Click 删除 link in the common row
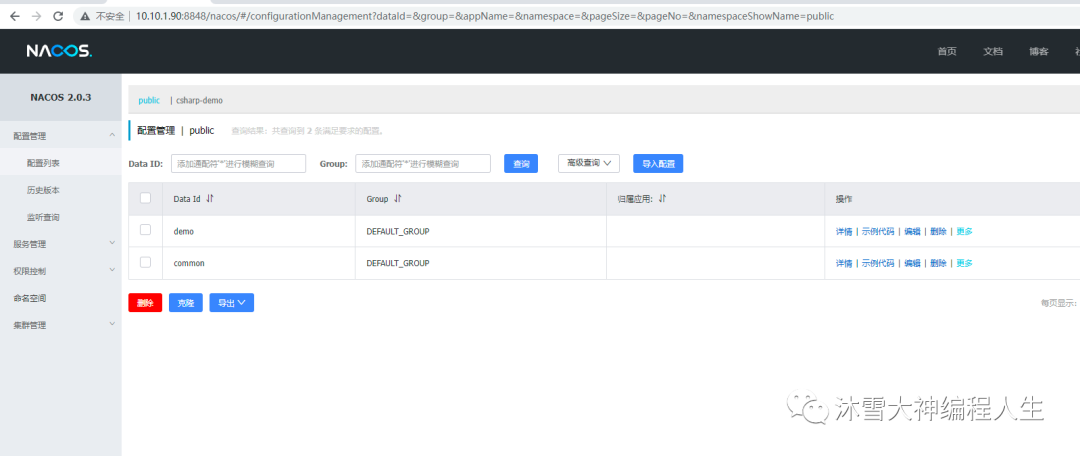The width and height of the screenshot is (1080, 456). click(x=938, y=264)
